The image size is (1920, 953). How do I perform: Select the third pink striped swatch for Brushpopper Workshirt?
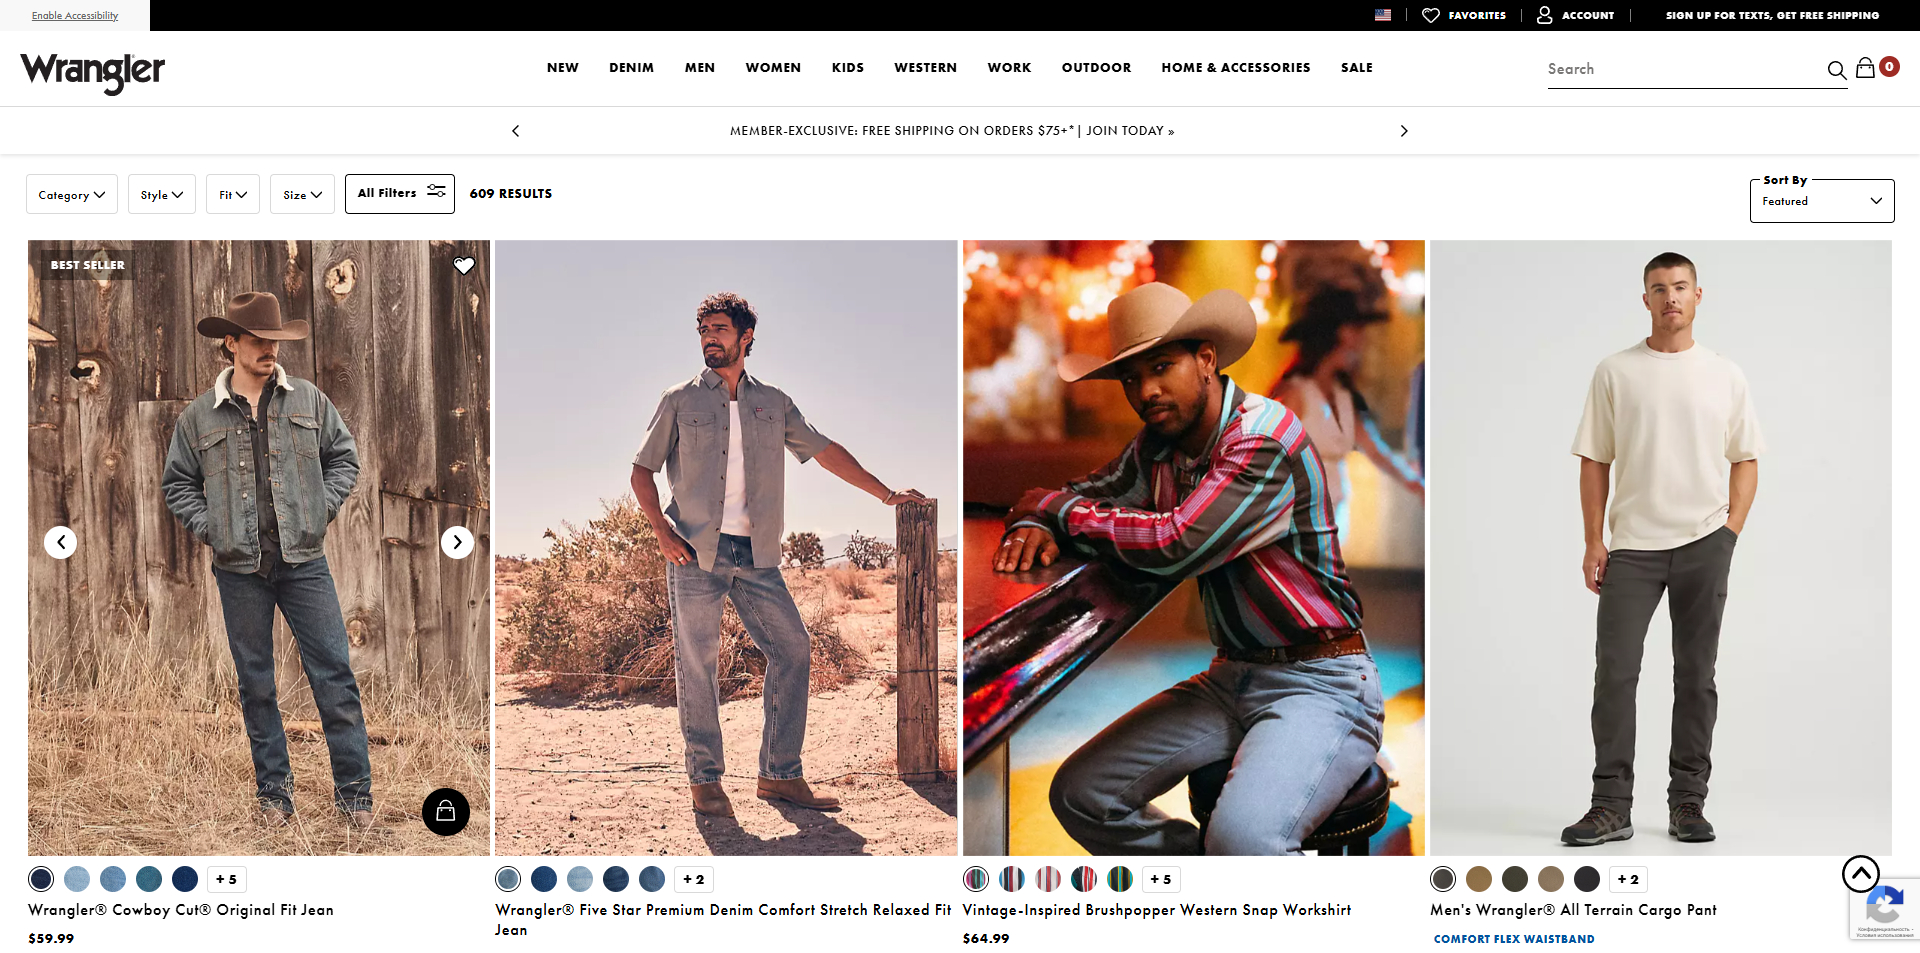(1048, 879)
